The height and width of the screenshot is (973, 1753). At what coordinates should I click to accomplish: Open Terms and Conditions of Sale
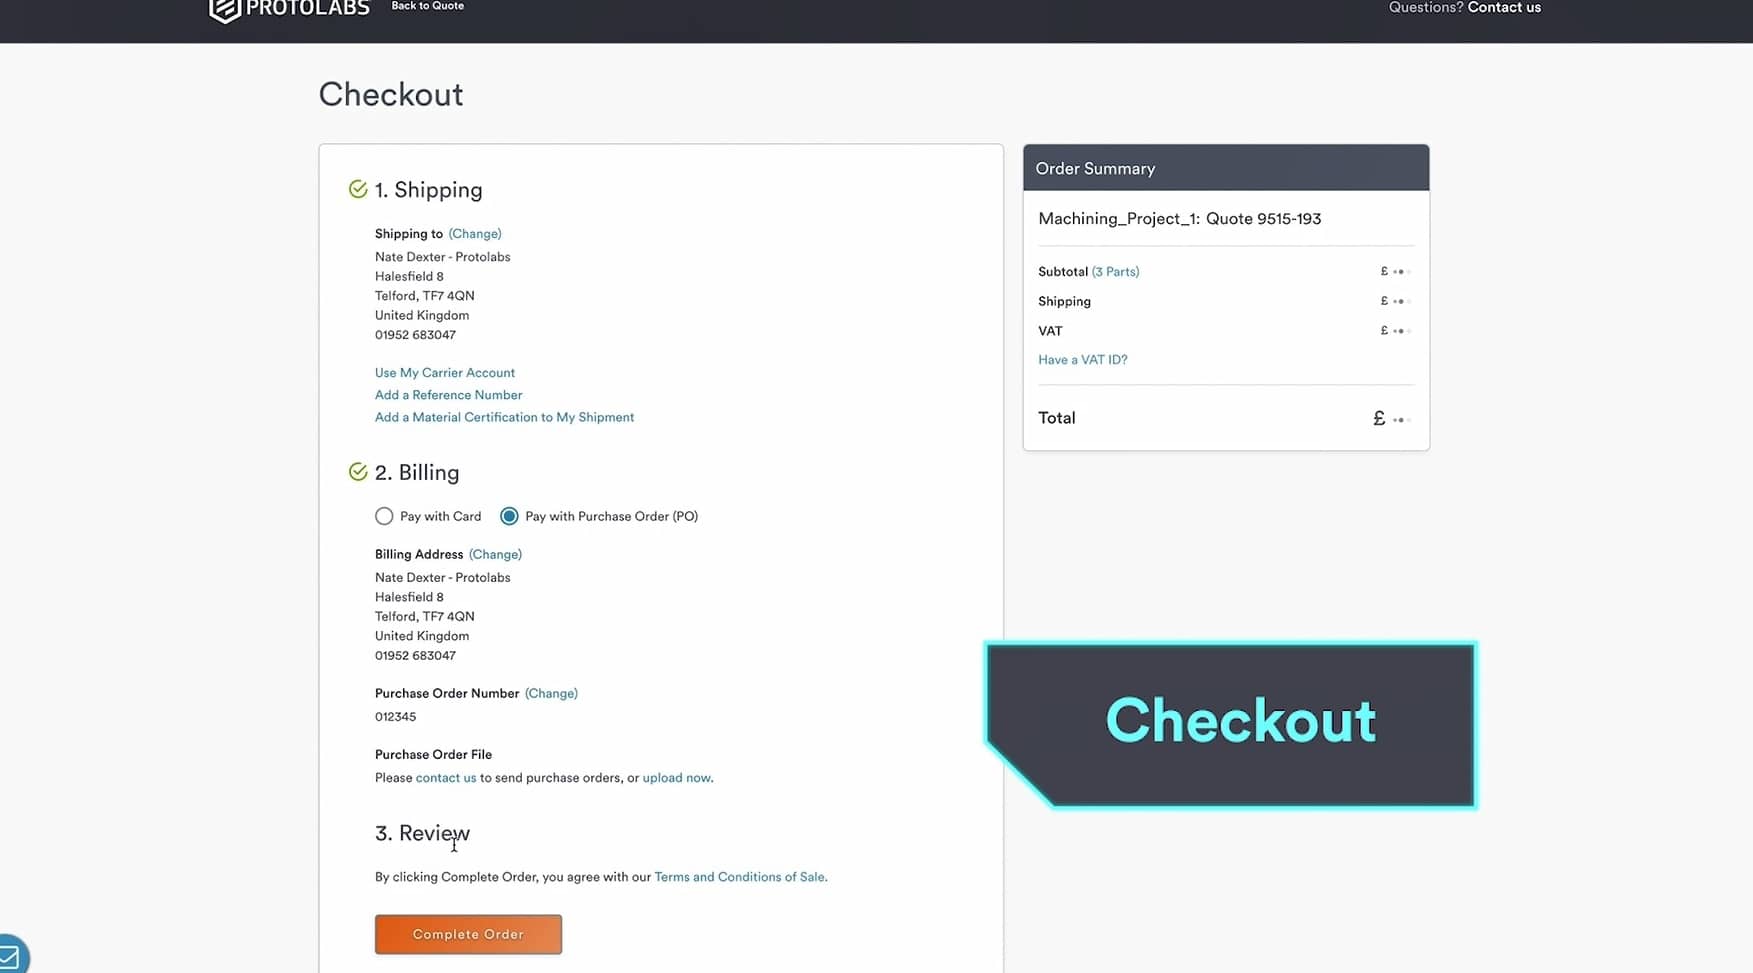click(x=739, y=877)
